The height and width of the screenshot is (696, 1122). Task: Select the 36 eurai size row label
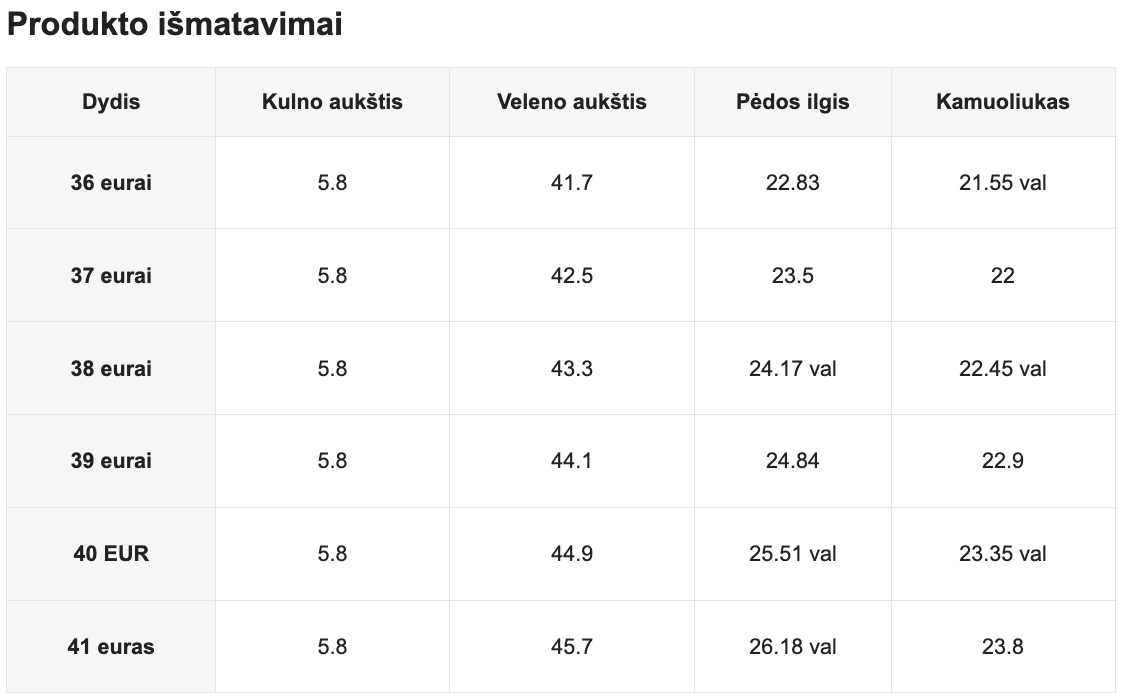coord(111,183)
